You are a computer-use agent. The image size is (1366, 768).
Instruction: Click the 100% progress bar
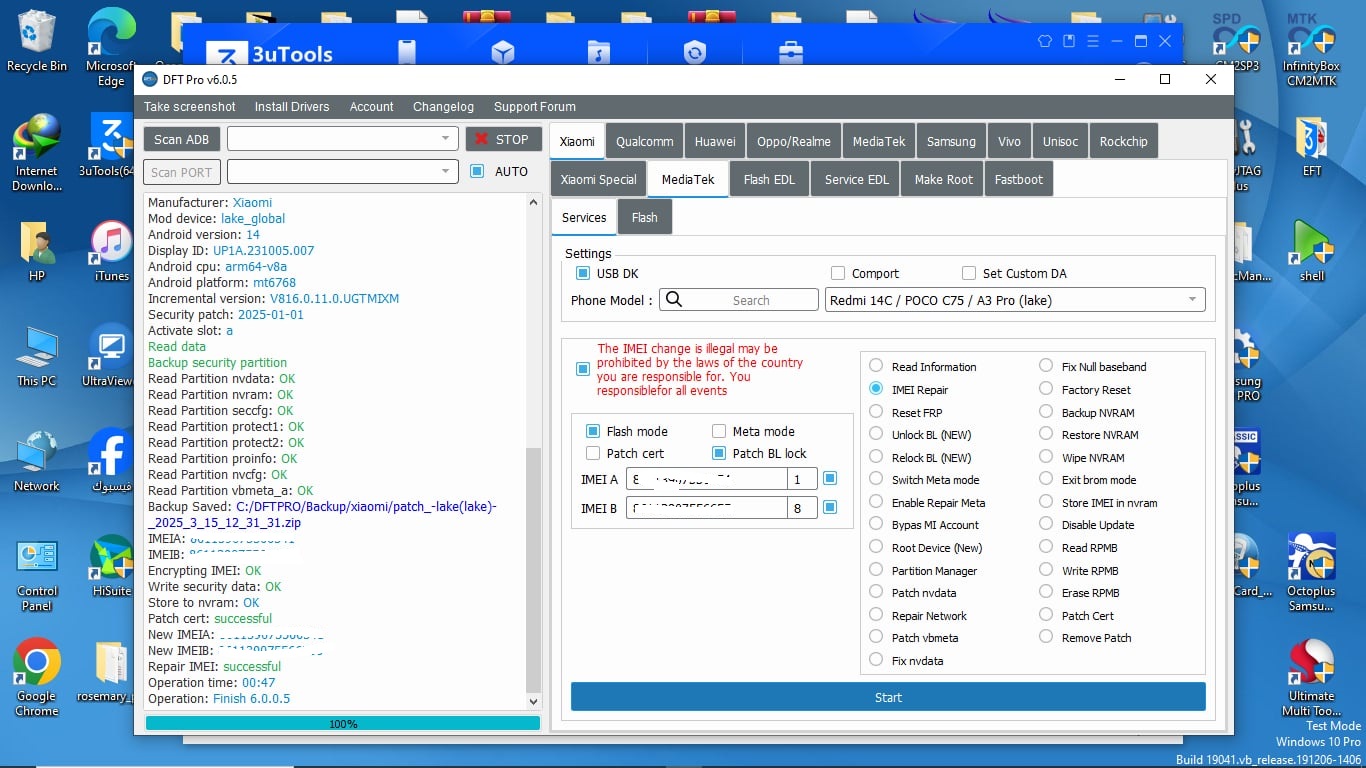pos(343,723)
